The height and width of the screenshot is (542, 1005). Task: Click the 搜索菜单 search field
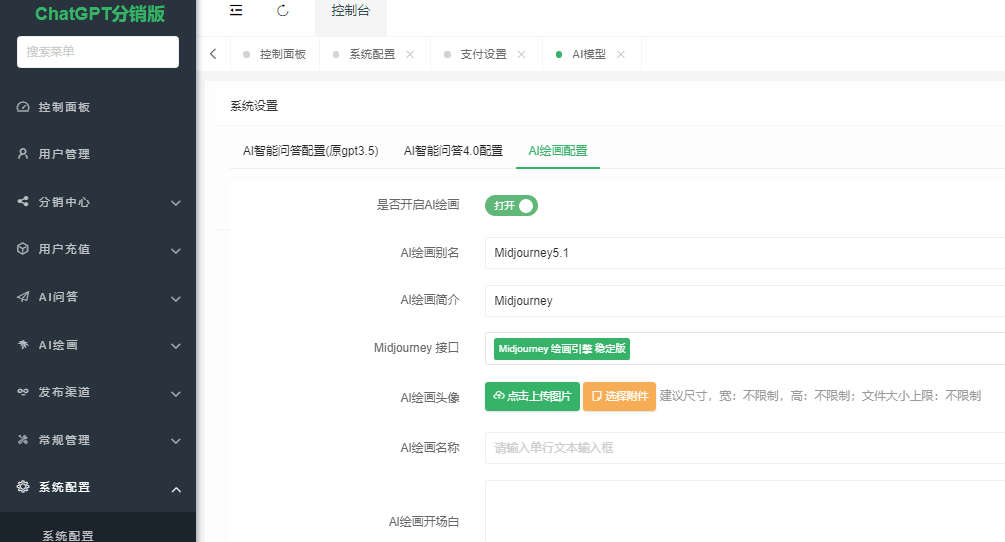click(98, 52)
